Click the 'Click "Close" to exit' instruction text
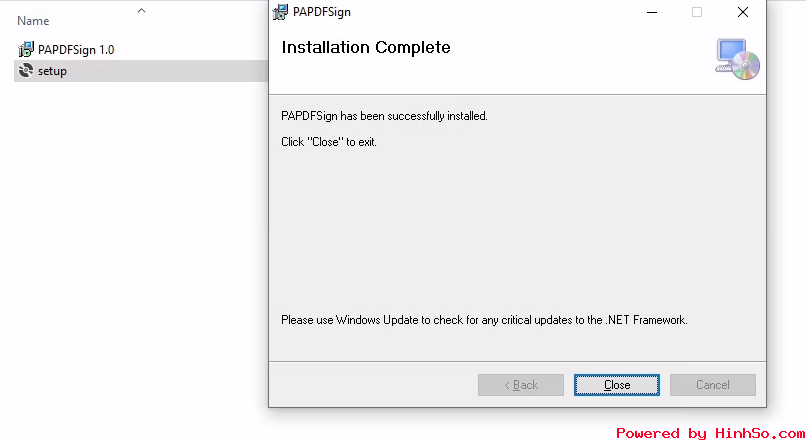This screenshot has width=806, height=440. point(329,142)
